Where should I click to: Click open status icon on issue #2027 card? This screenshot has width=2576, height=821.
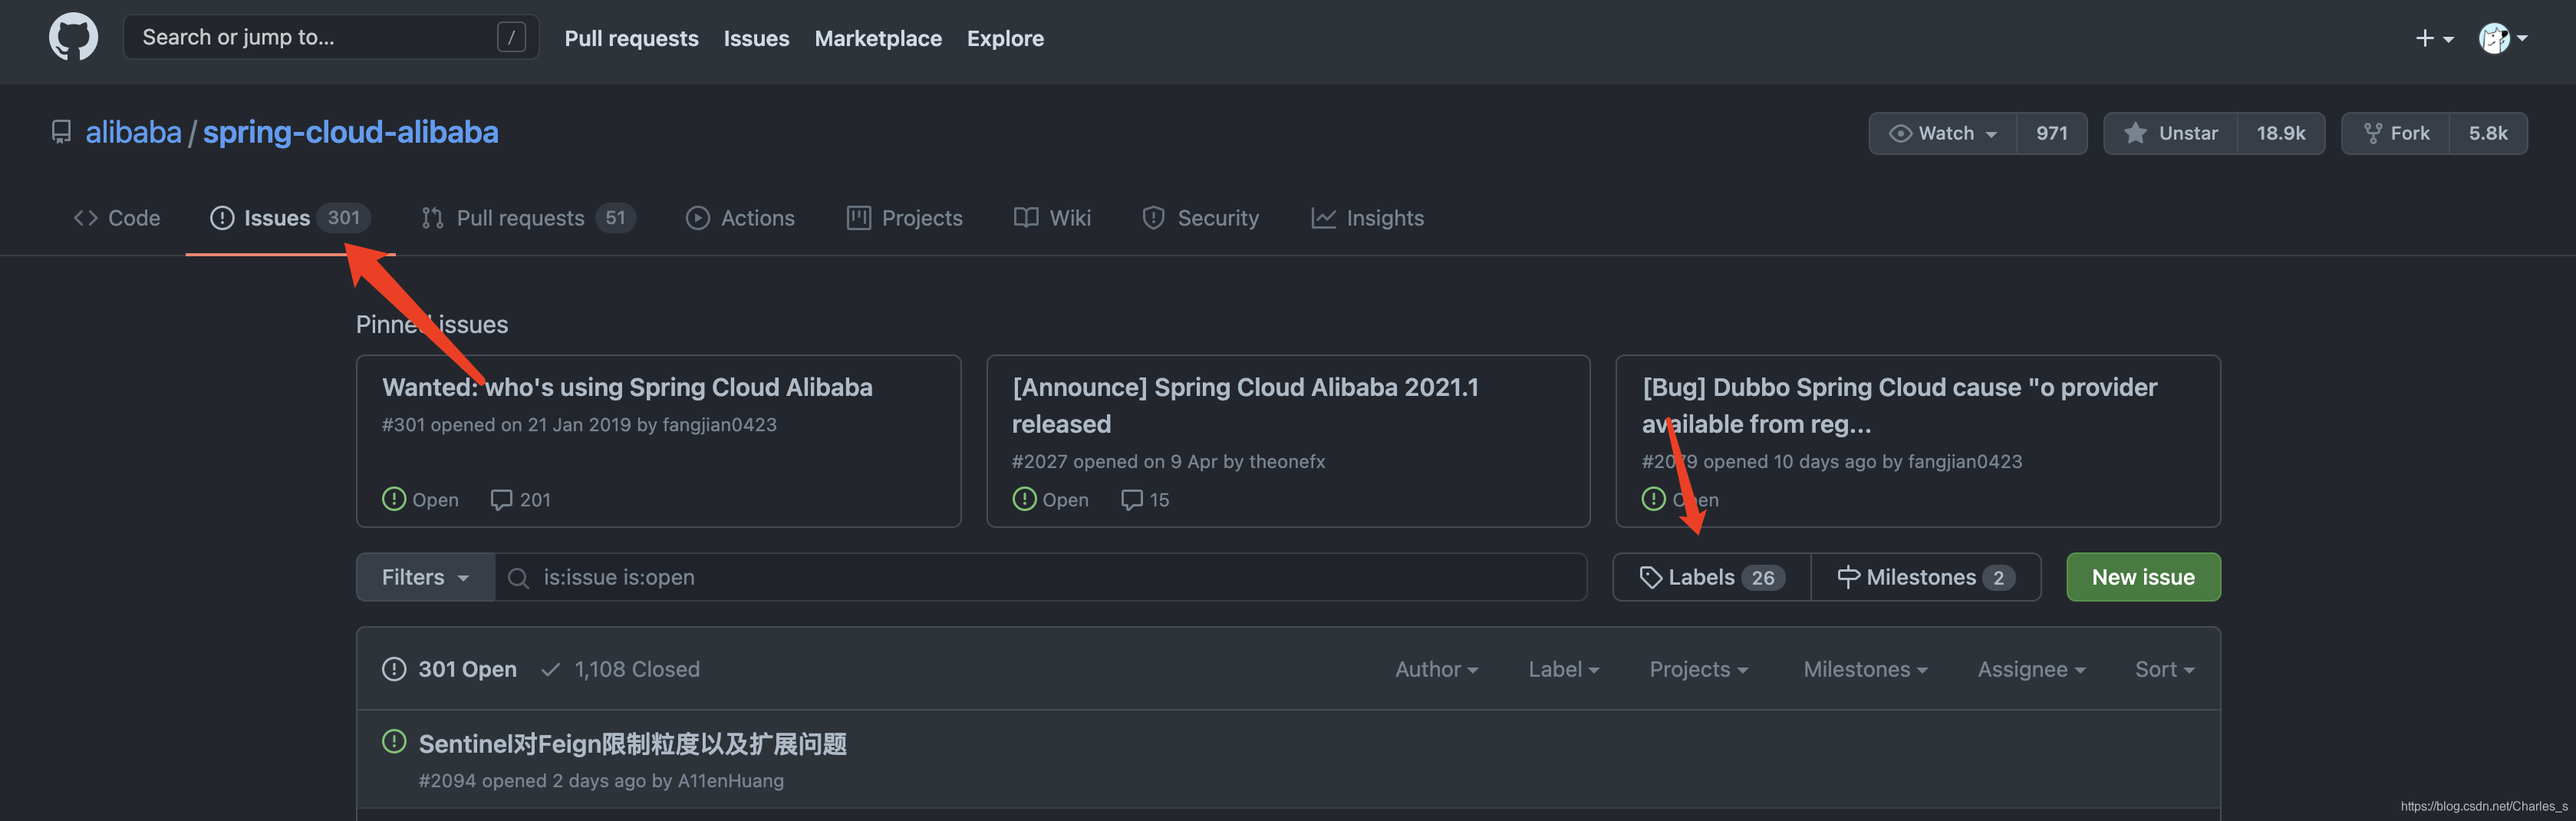[x=1024, y=498]
